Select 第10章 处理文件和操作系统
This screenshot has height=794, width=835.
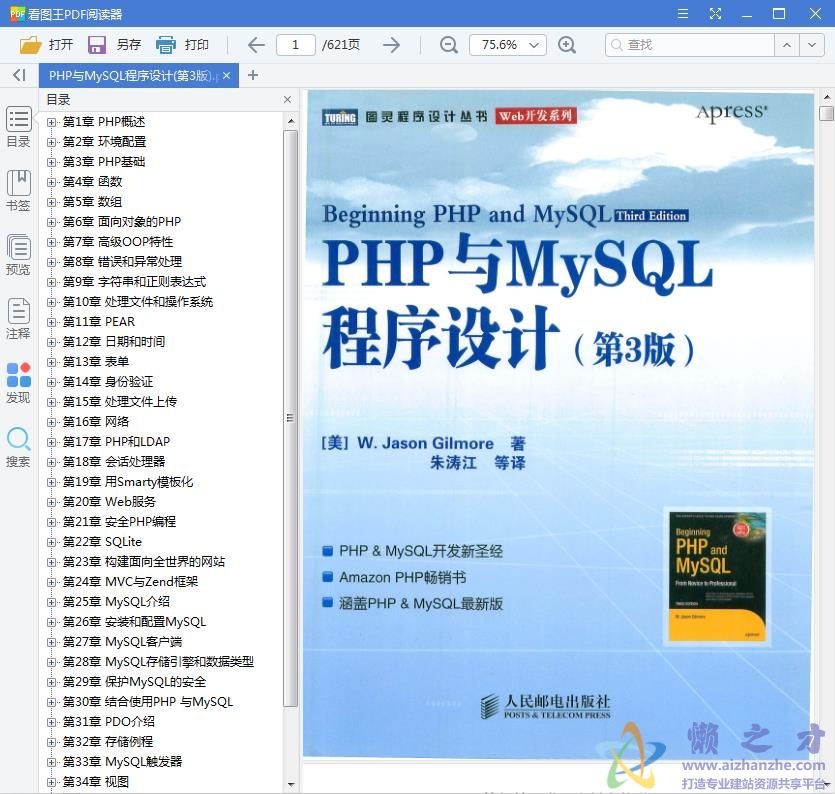[137, 302]
